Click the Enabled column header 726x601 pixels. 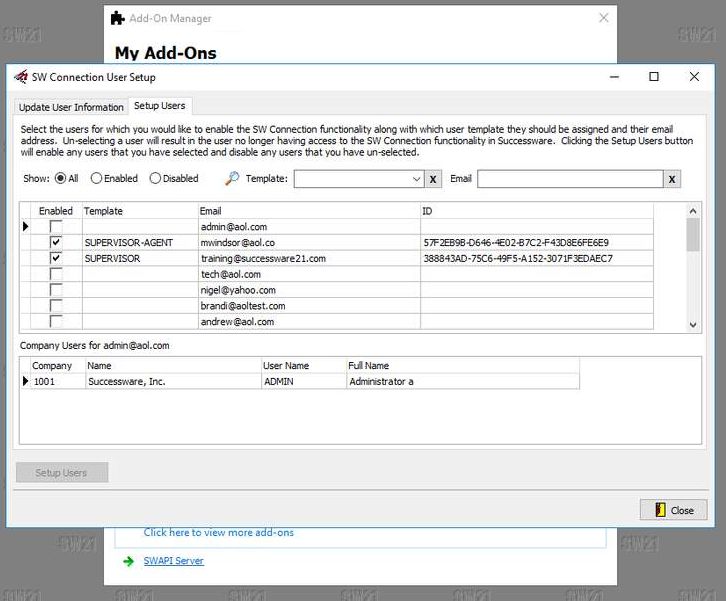point(56,211)
